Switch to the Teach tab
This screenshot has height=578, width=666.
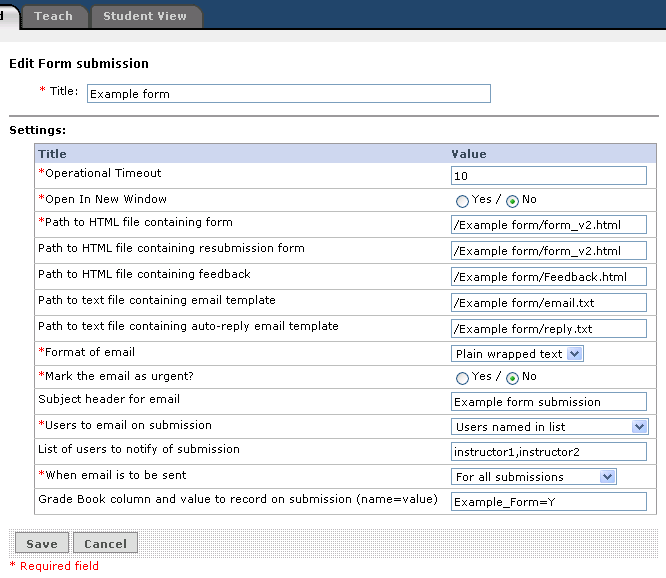click(53, 16)
